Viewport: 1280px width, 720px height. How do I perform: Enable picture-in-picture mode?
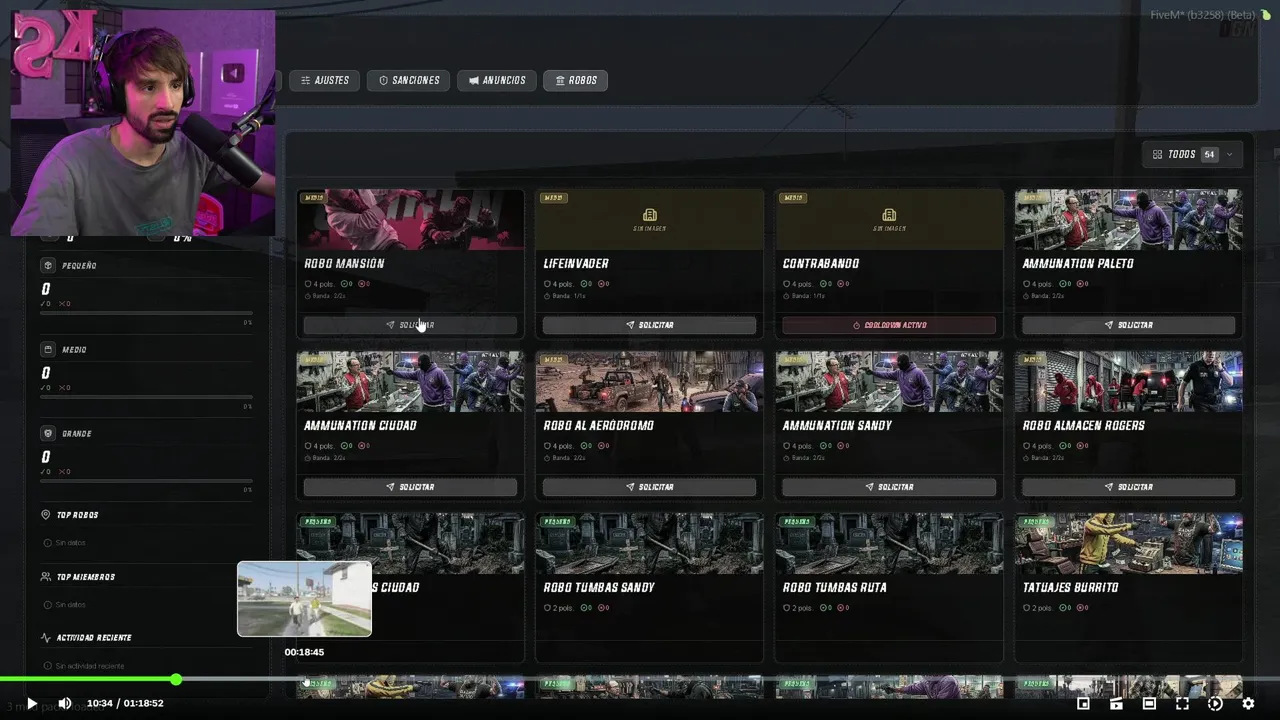(x=1083, y=703)
